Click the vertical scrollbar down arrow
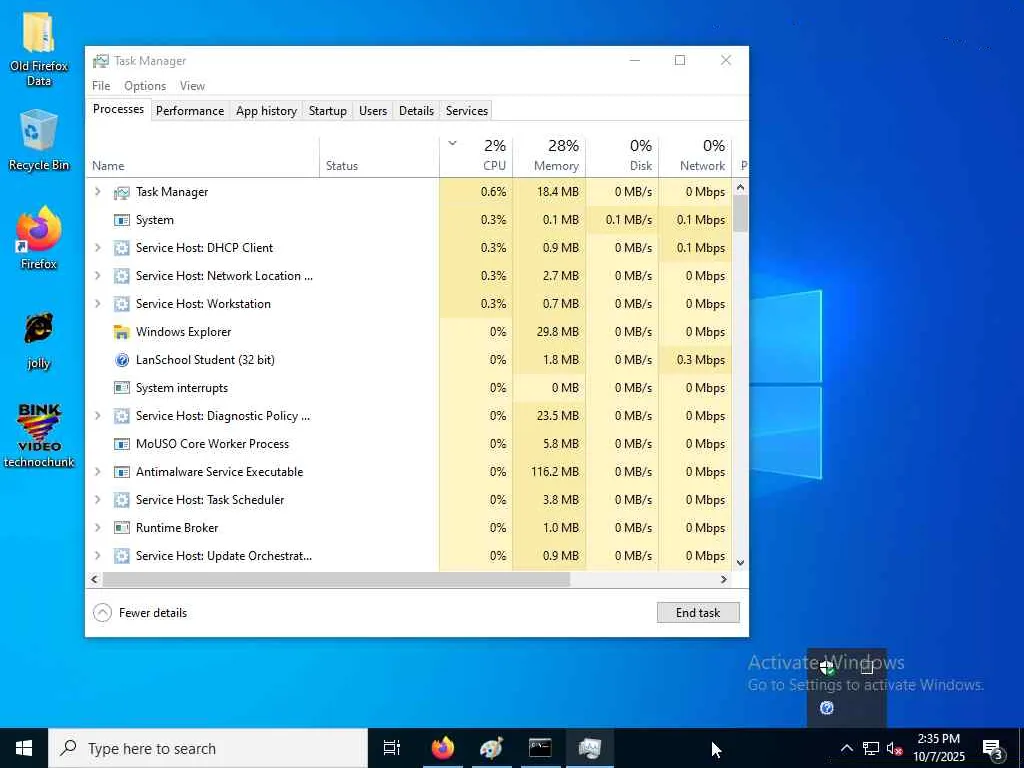 click(x=741, y=562)
